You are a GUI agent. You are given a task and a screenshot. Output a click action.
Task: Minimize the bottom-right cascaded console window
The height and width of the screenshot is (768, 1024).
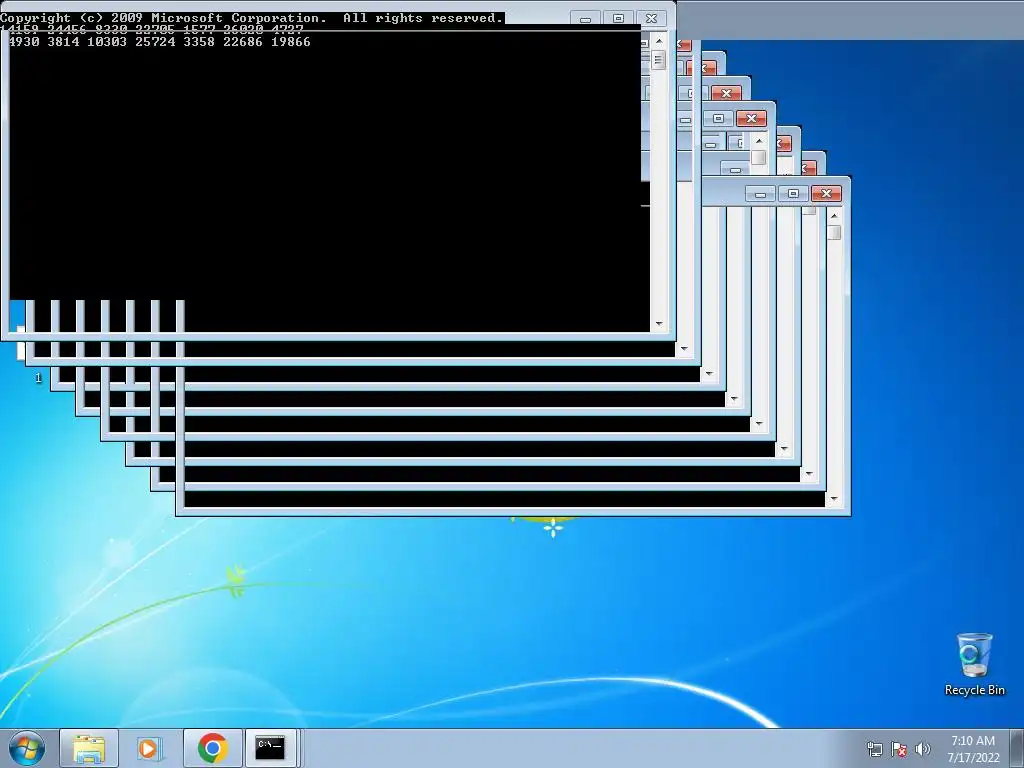[x=760, y=194]
